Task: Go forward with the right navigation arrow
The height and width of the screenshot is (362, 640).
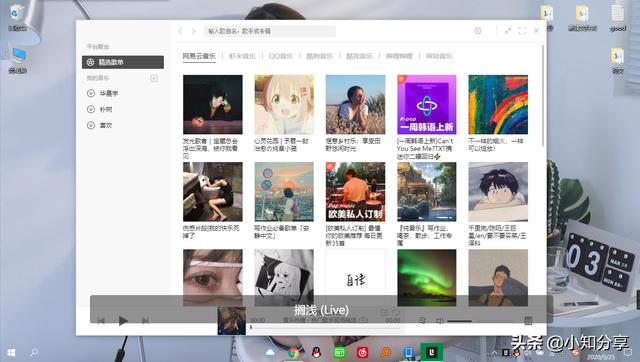Action: coord(193,31)
